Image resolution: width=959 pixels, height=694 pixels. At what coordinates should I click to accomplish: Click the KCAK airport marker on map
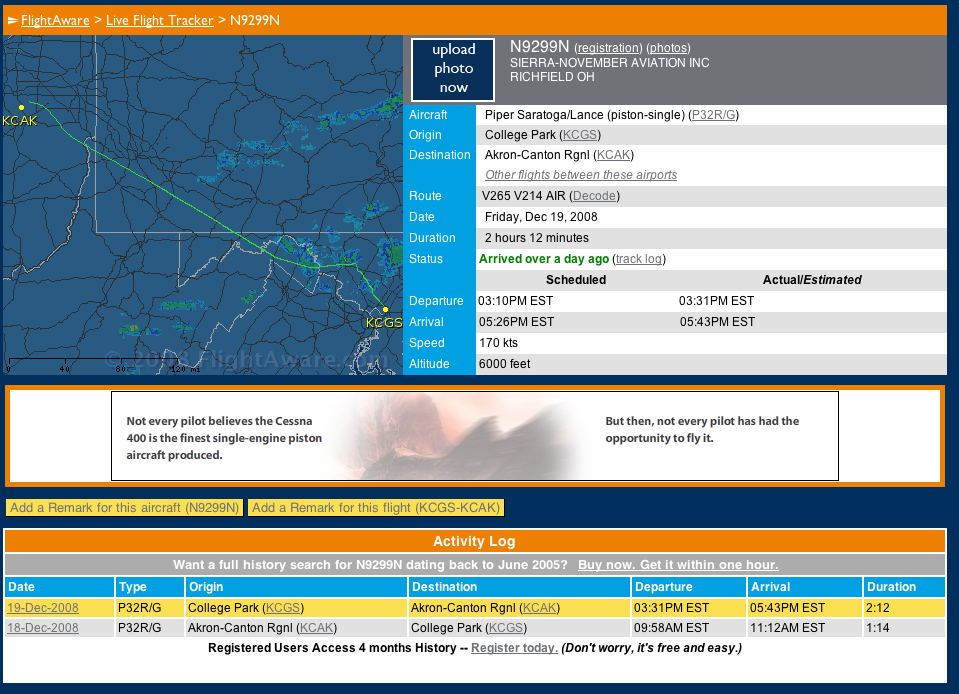pyautogui.click(x=21, y=108)
